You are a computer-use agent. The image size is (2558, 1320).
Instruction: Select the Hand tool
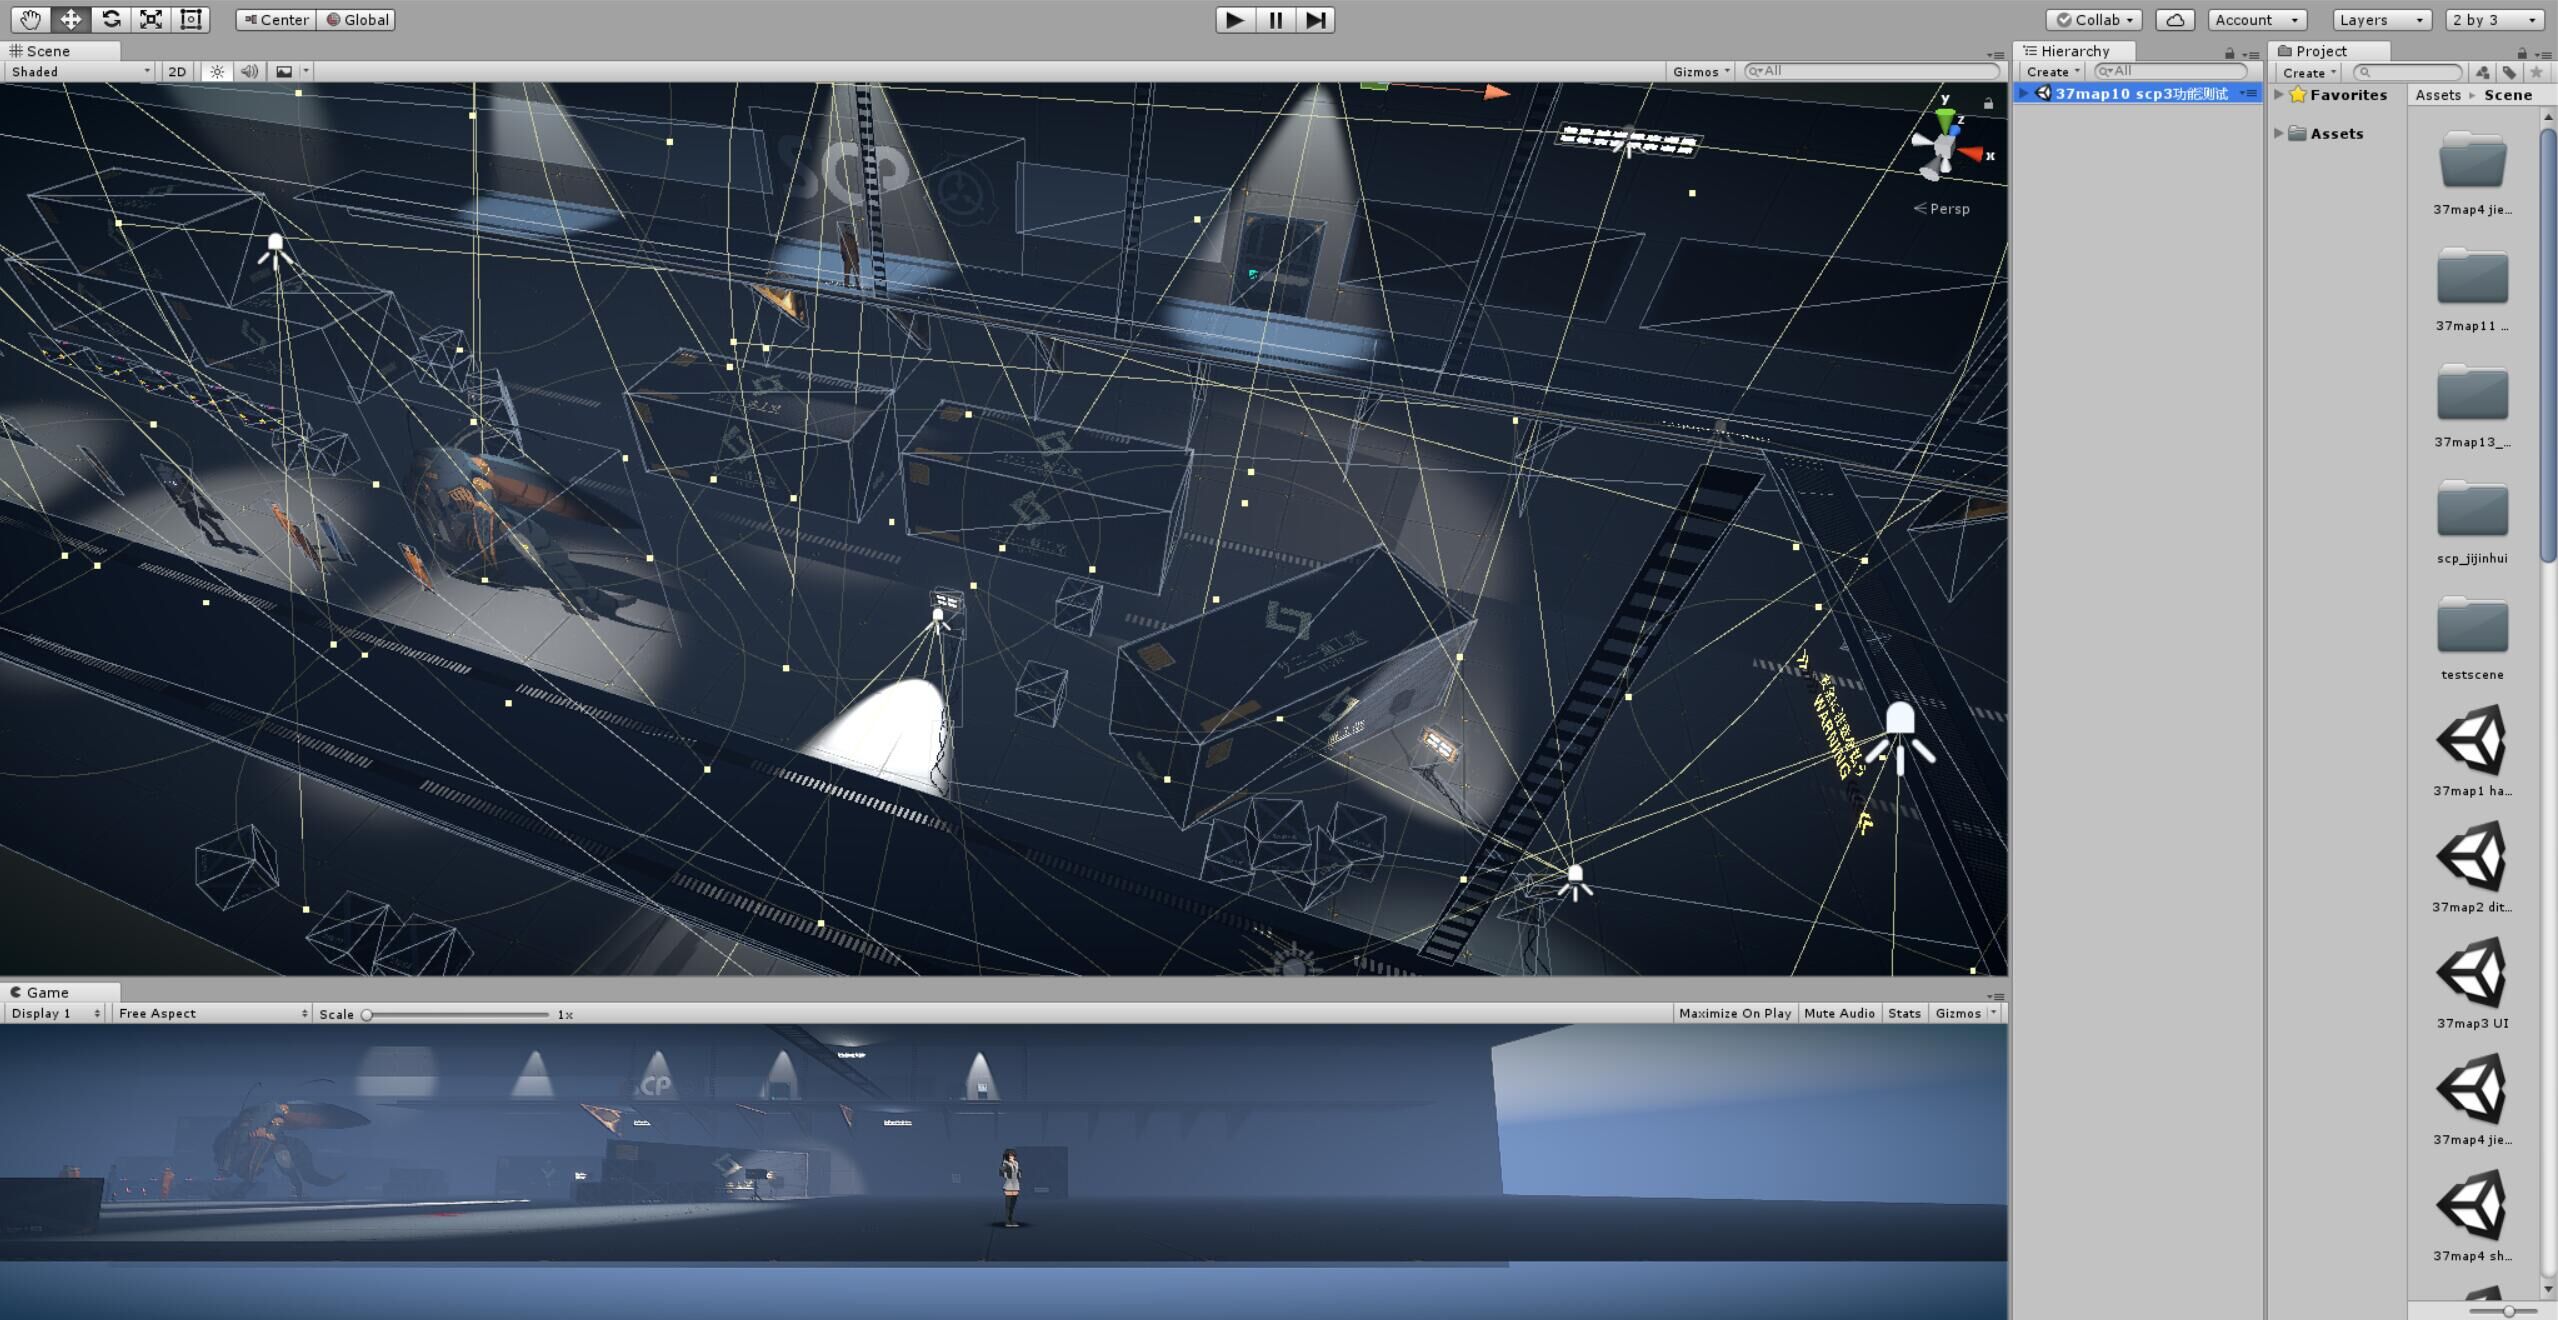tap(31, 19)
